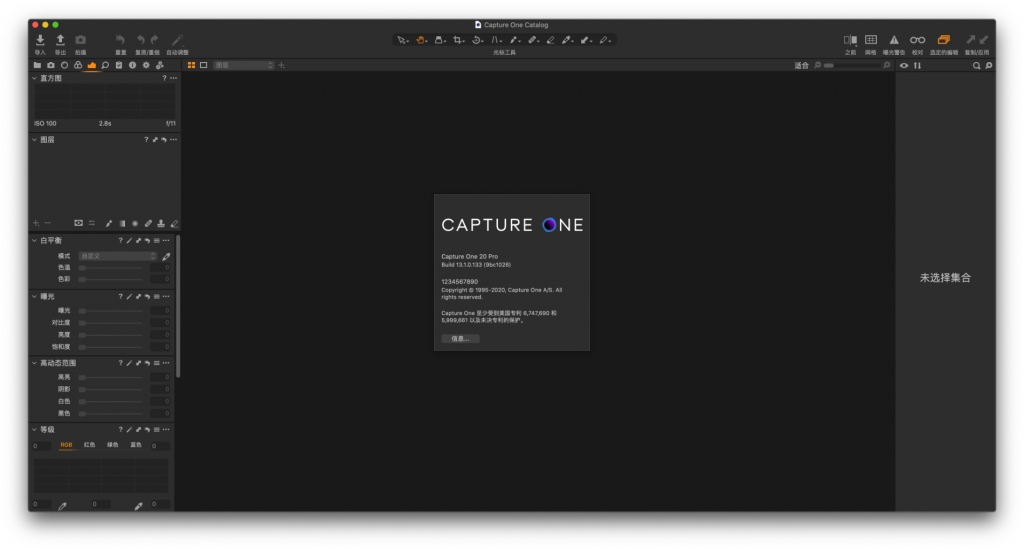This screenshot has height=549, width=1024.
Task: Click browser search magnifier icon
Action: click(976, 65)
